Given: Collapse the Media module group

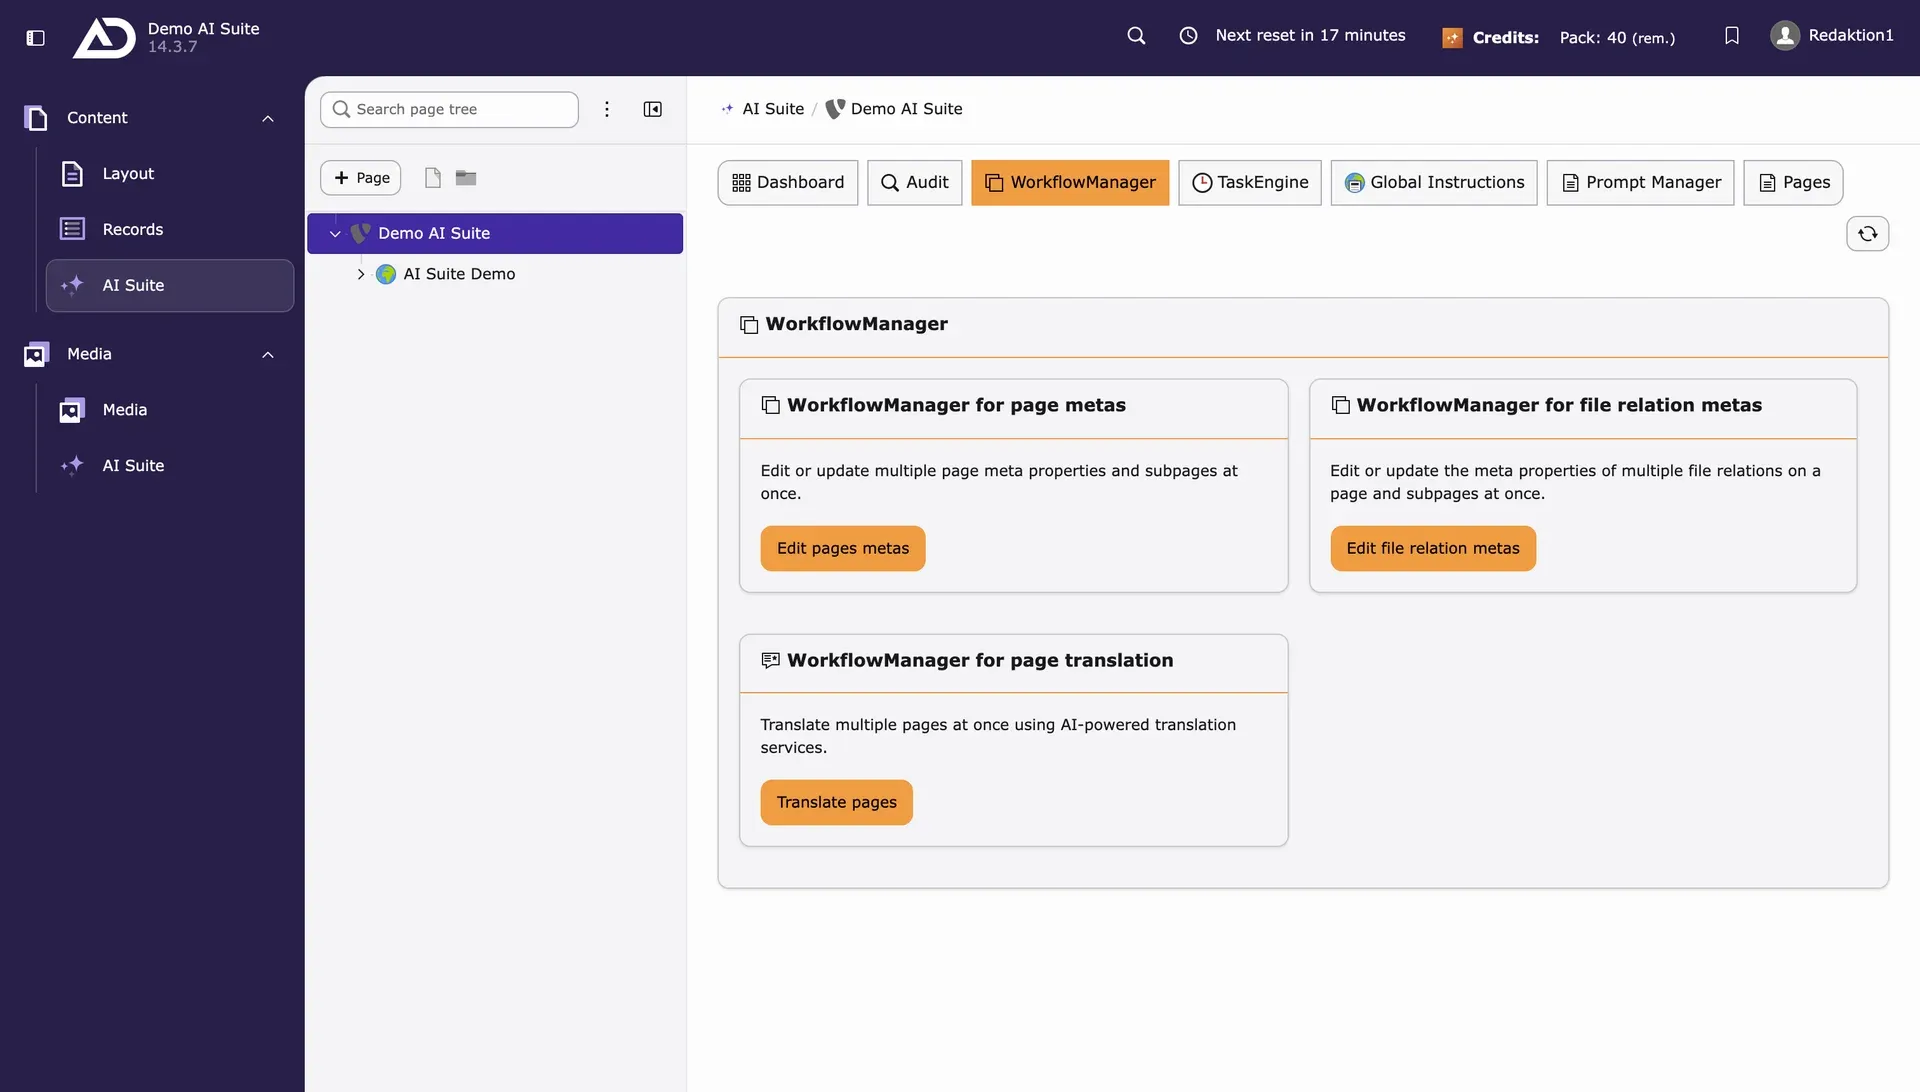Looking at the screenshot, I should click(268, 355).
